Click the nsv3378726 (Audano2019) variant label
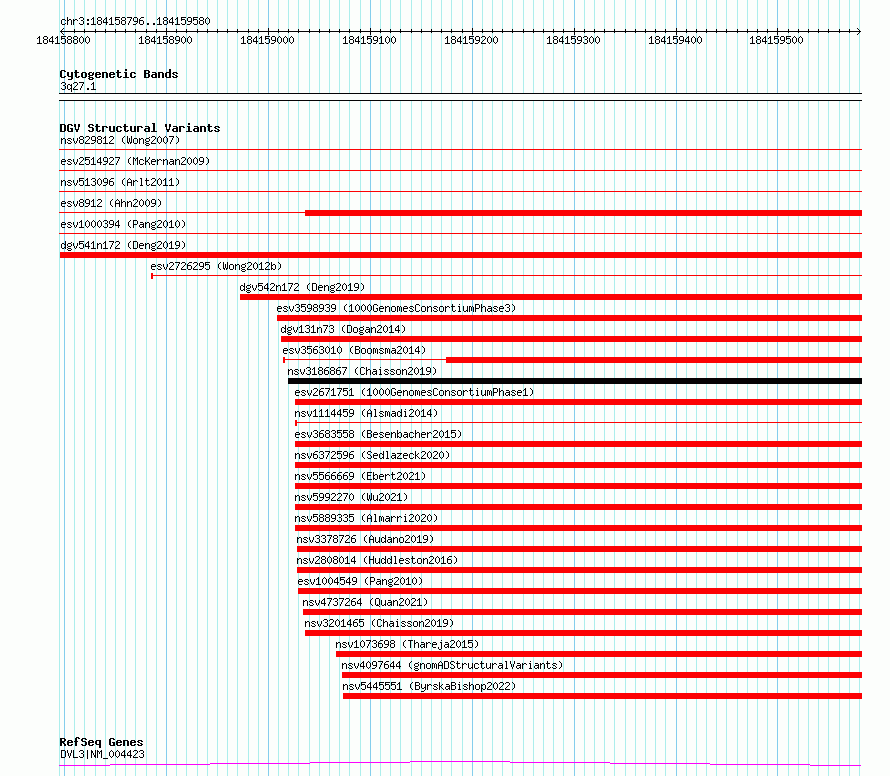The width and height of the screenshot is (890, 776). (365, 539)
